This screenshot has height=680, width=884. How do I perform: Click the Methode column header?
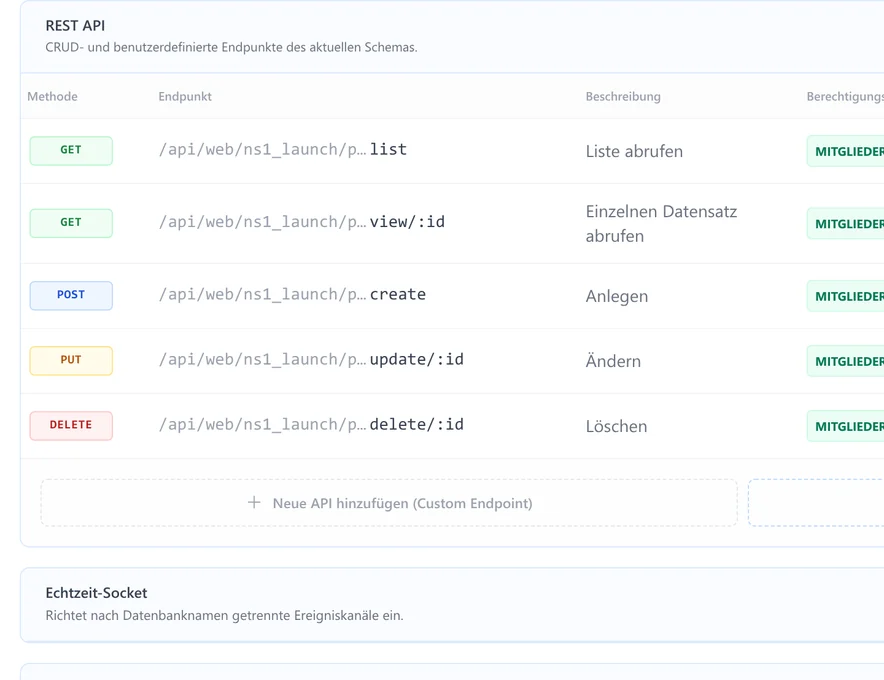coord(52,96)
